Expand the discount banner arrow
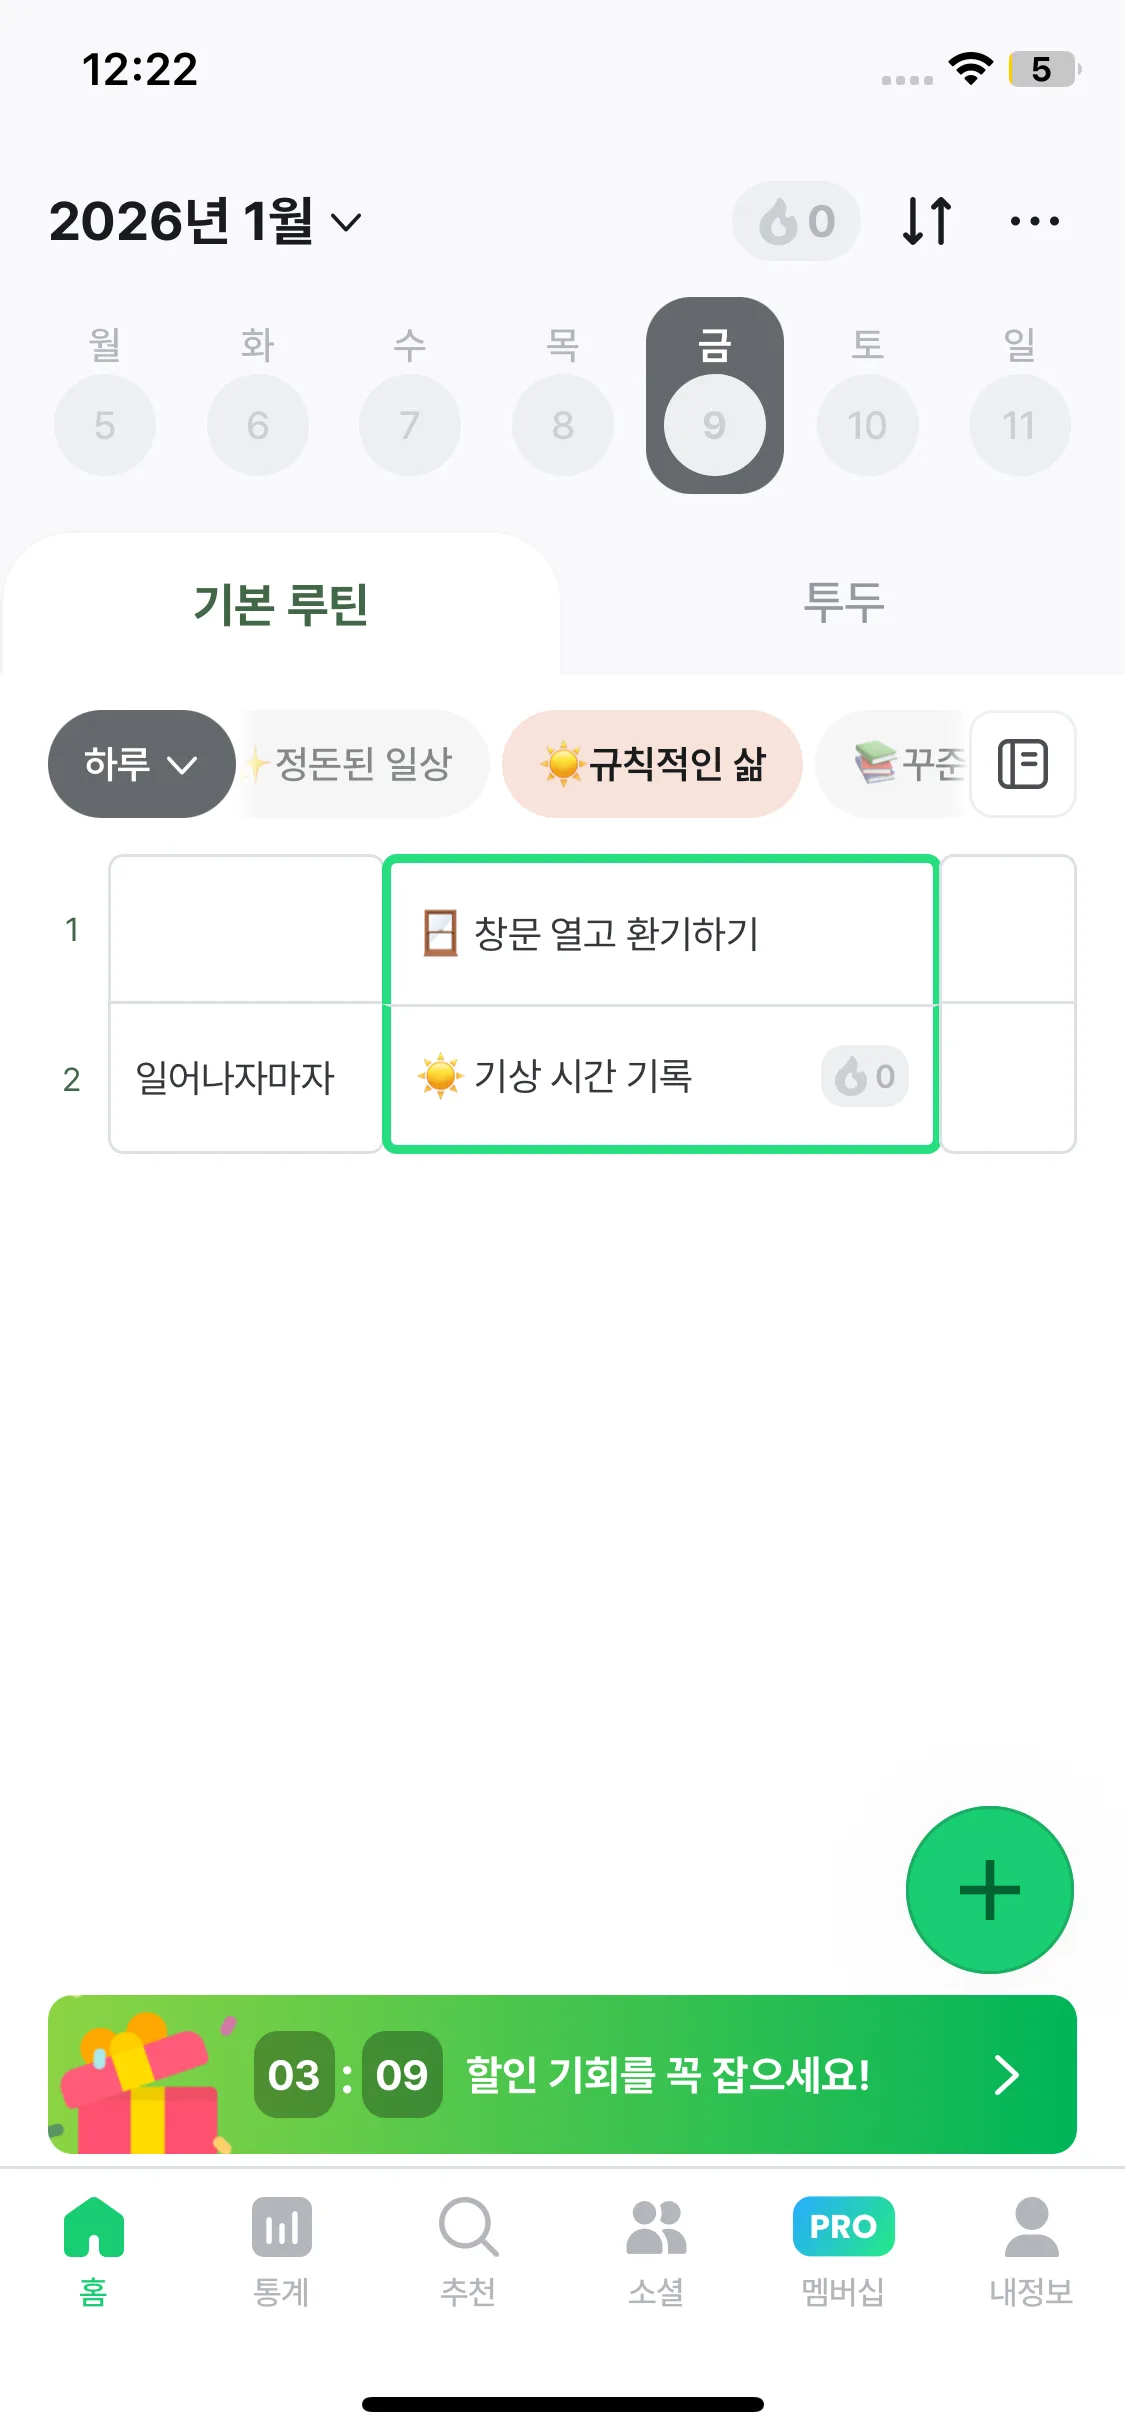1125x2436 pixels. [x=1006, y=2075]
